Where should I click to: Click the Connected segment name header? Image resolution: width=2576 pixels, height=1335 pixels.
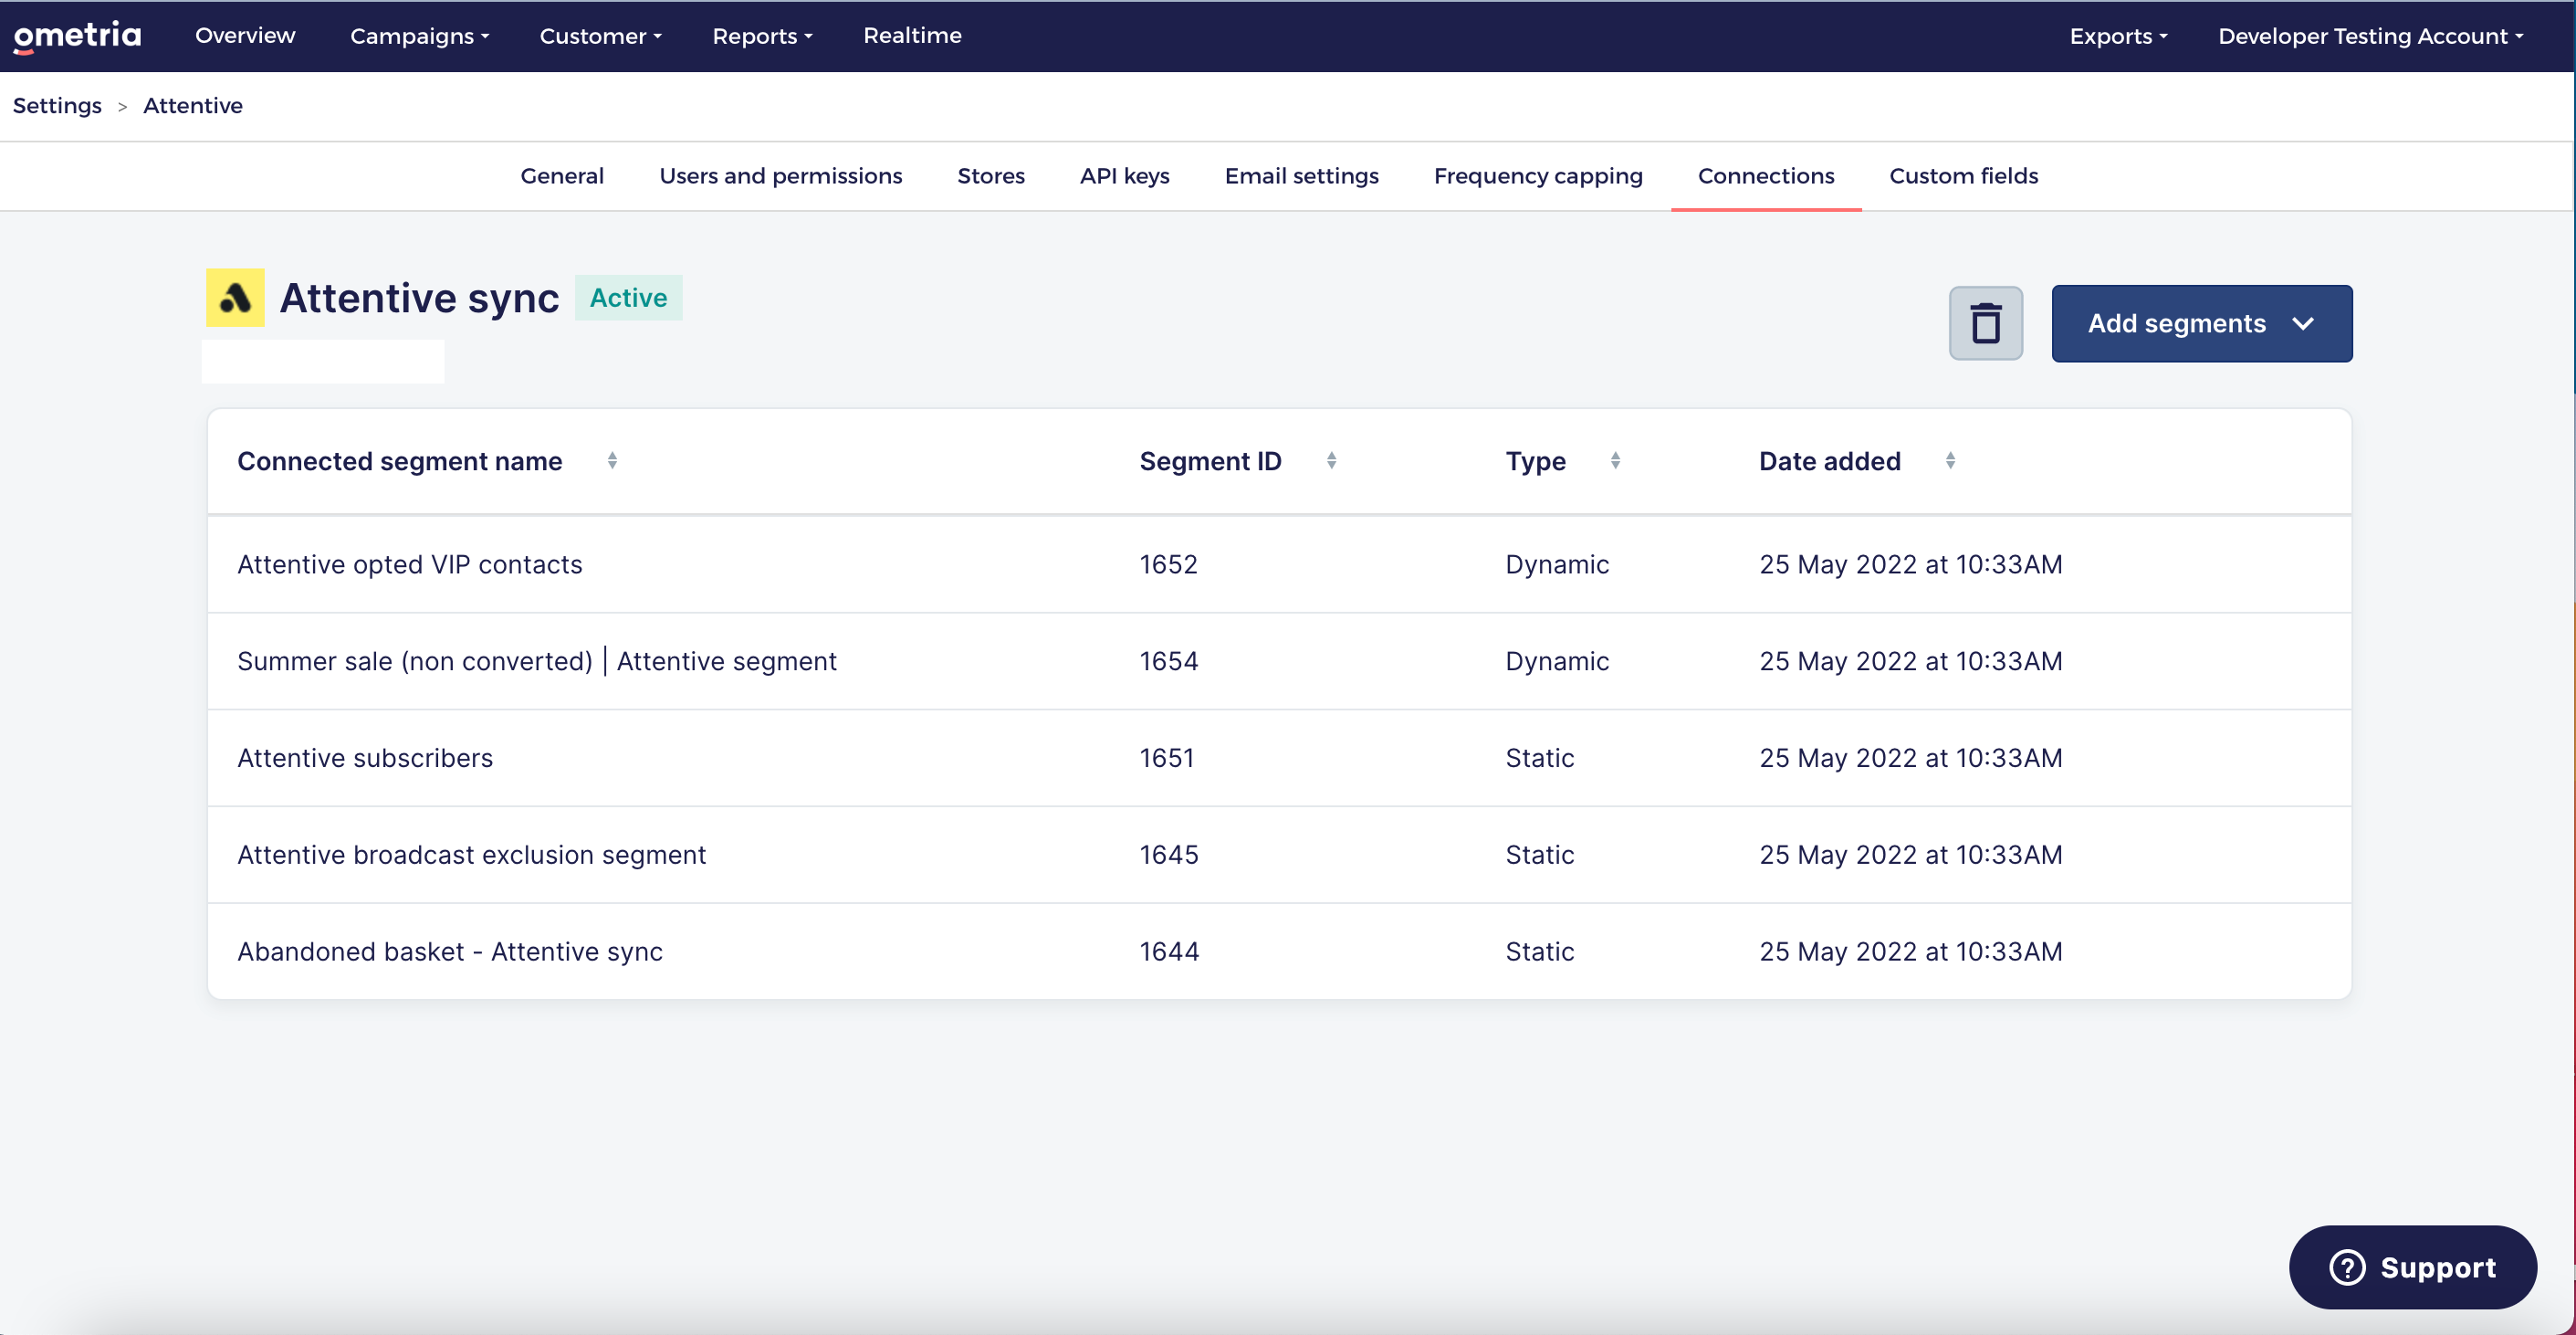coord(399,461)
